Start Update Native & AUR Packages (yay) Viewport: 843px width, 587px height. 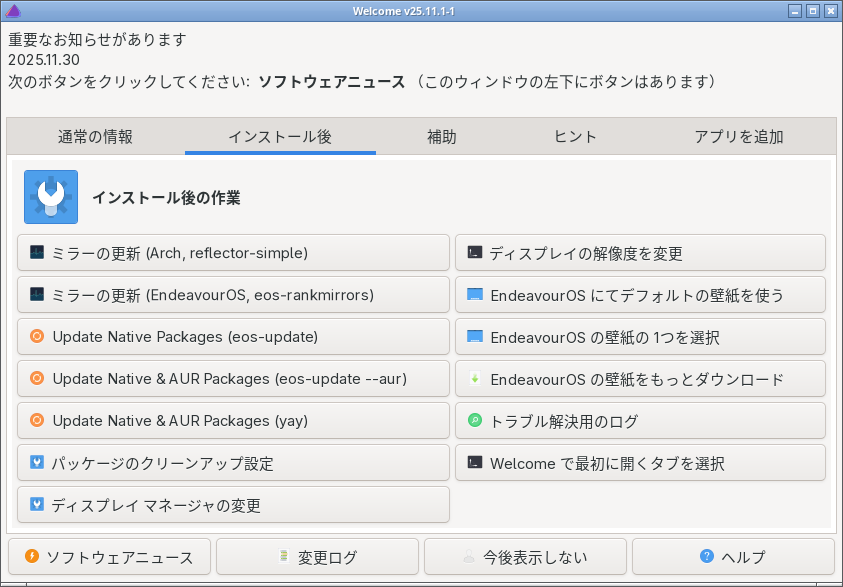(233, 420)
